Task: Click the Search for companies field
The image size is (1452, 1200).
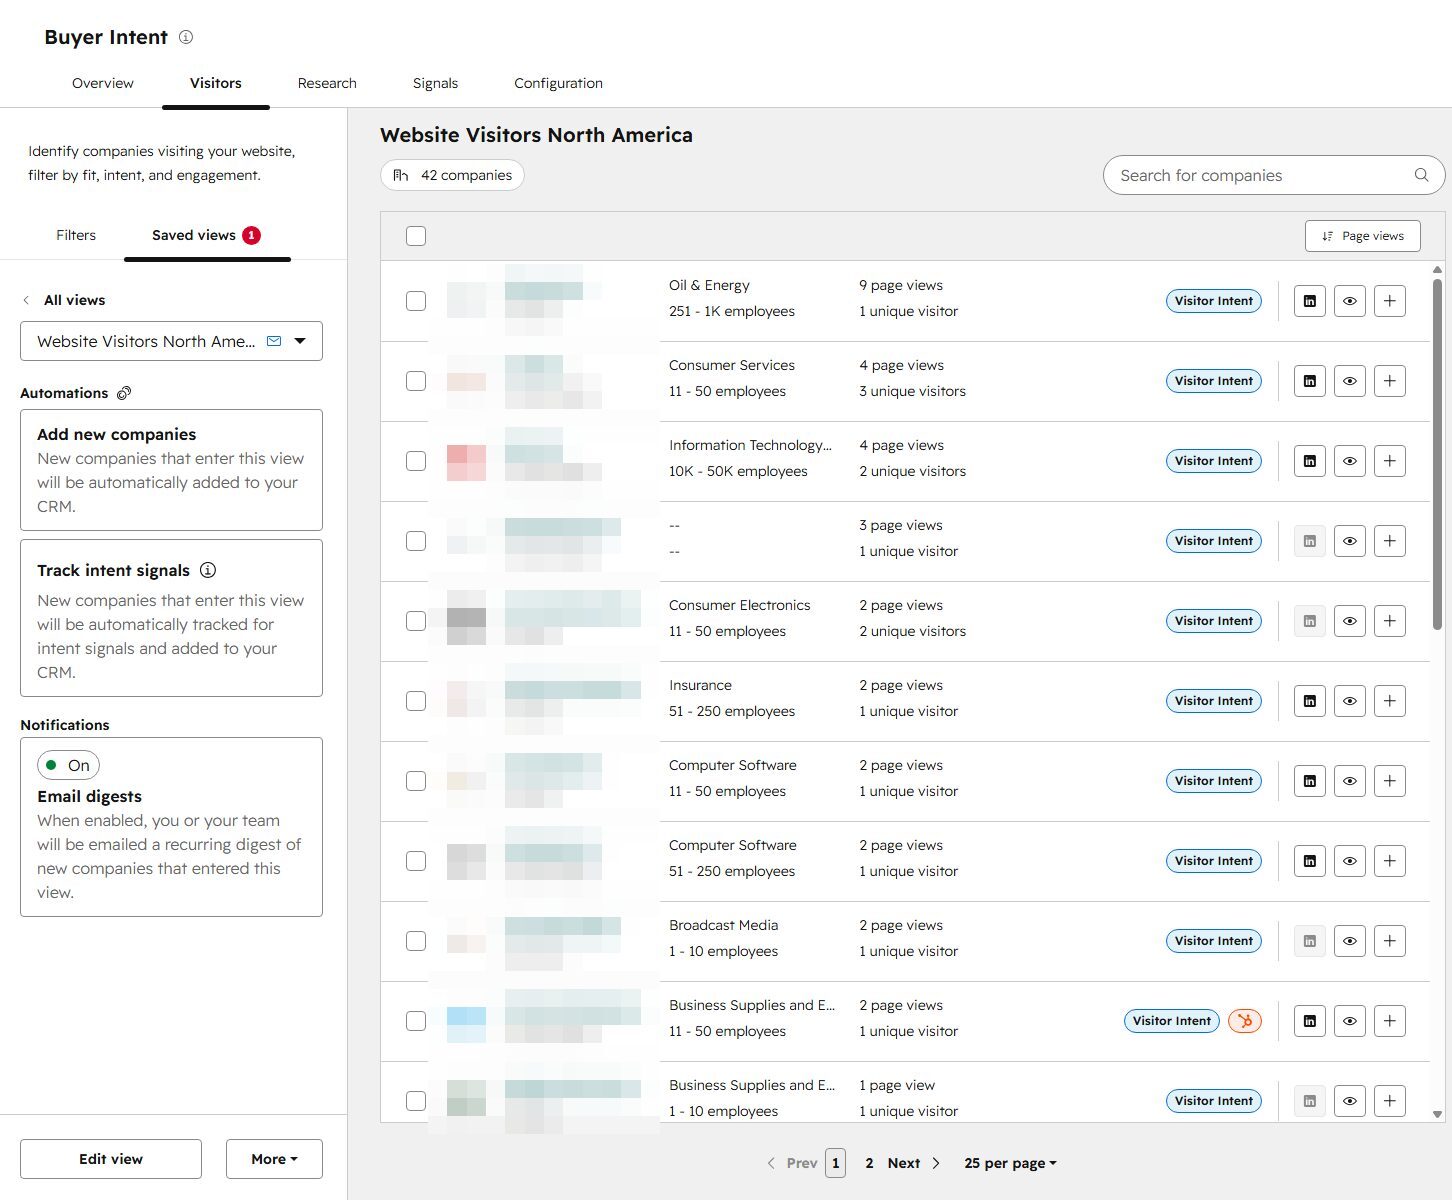Action: click(1274, 175)
